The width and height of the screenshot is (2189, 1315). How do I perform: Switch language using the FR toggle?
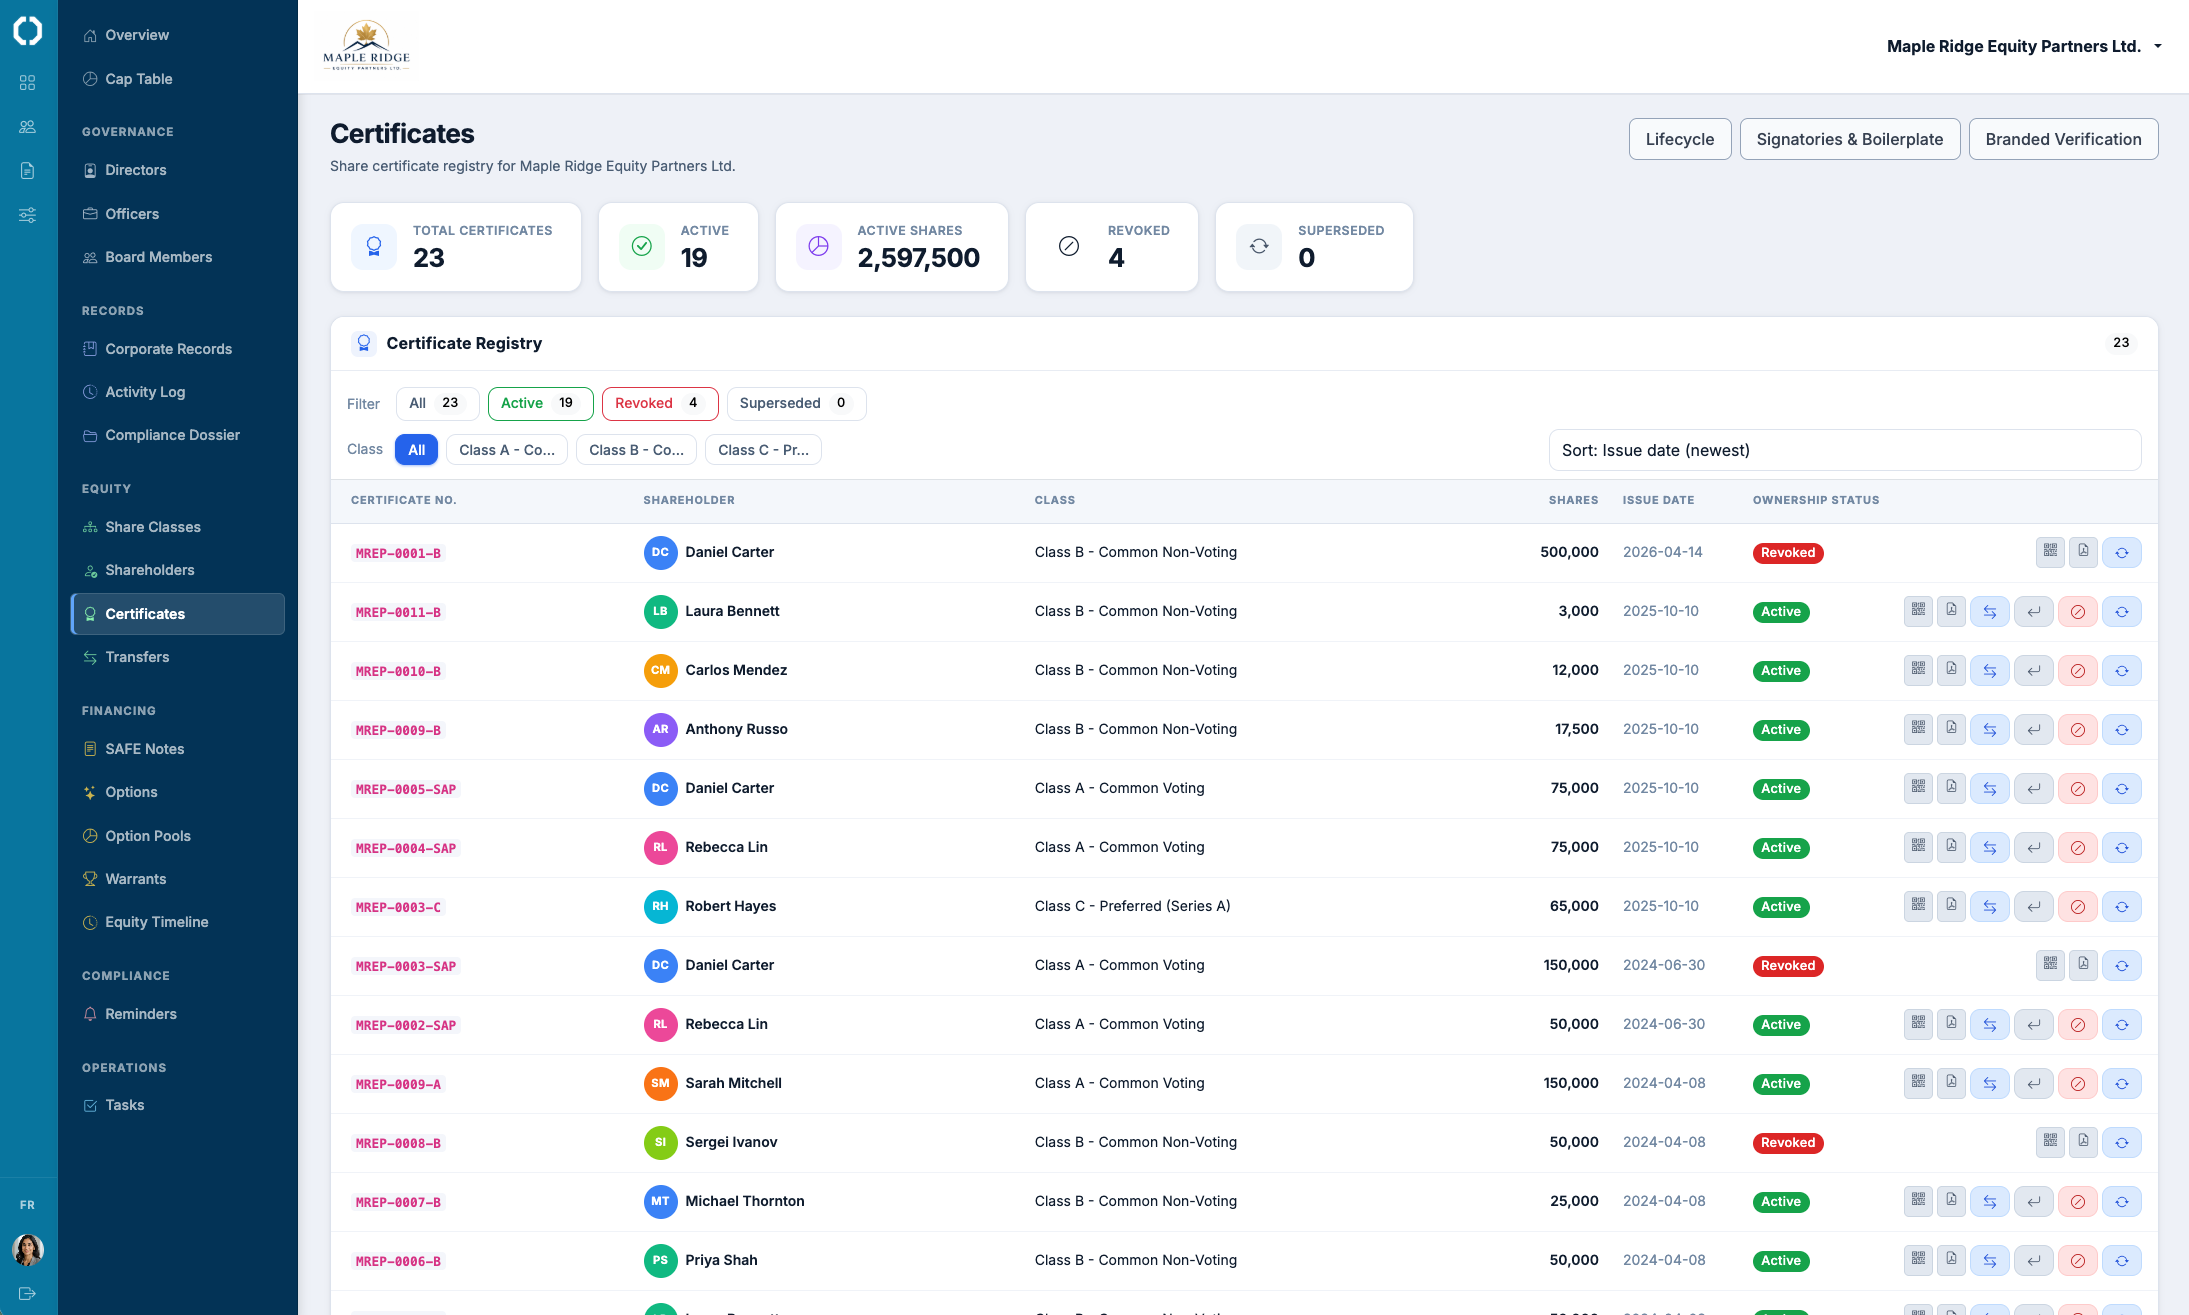click(28, 1205)
